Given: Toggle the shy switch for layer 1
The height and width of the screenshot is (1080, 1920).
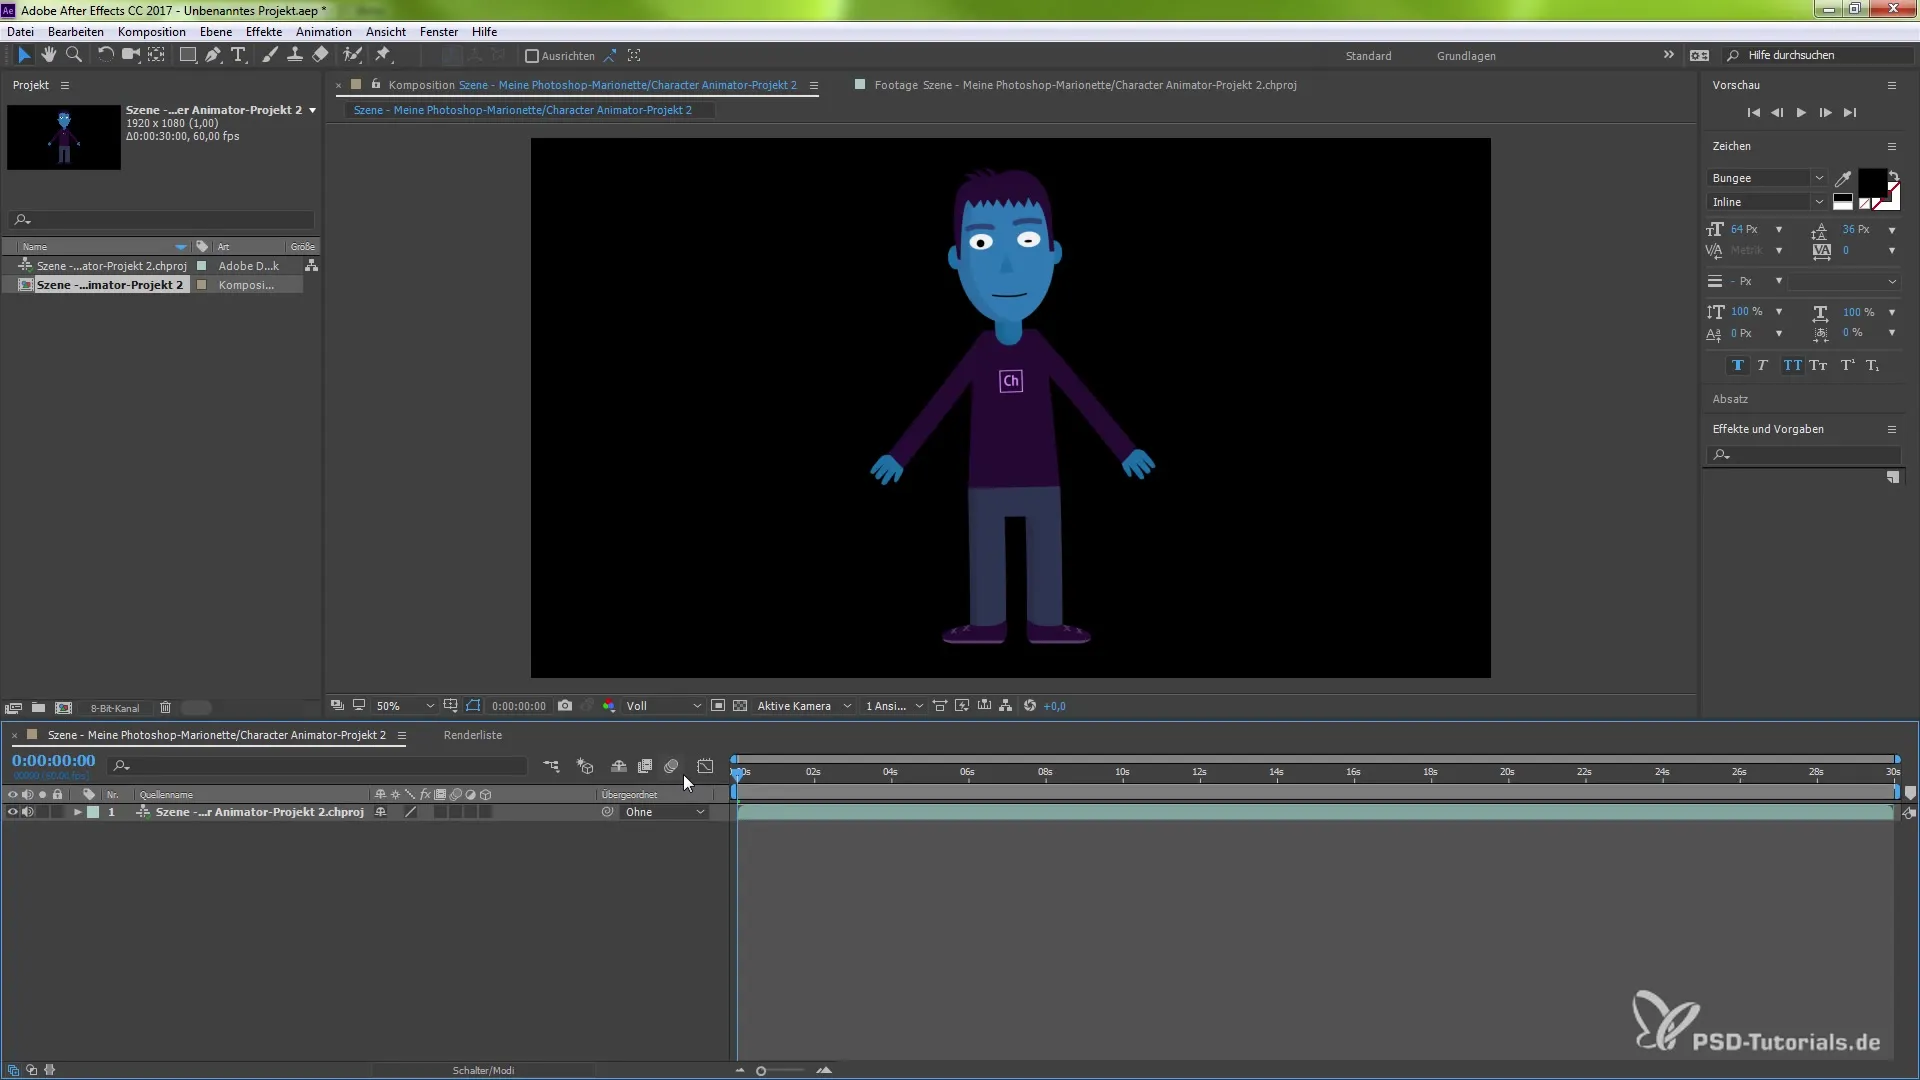Looking at the screenshot, I should pos(380,813).
